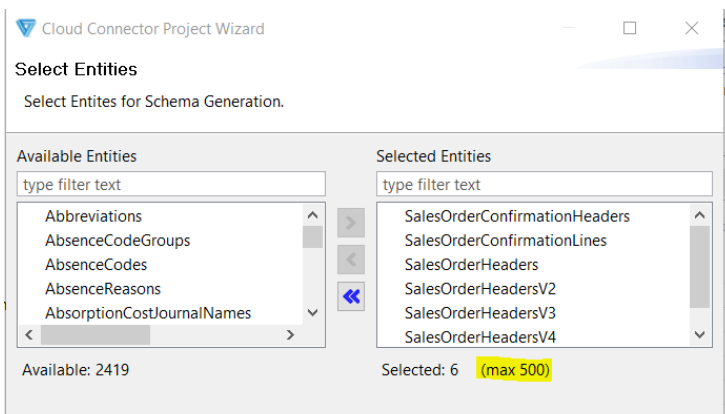Select Abbreviations in Available Entities
The height and width of the screenshot is (414, 725).
[93, 216]
